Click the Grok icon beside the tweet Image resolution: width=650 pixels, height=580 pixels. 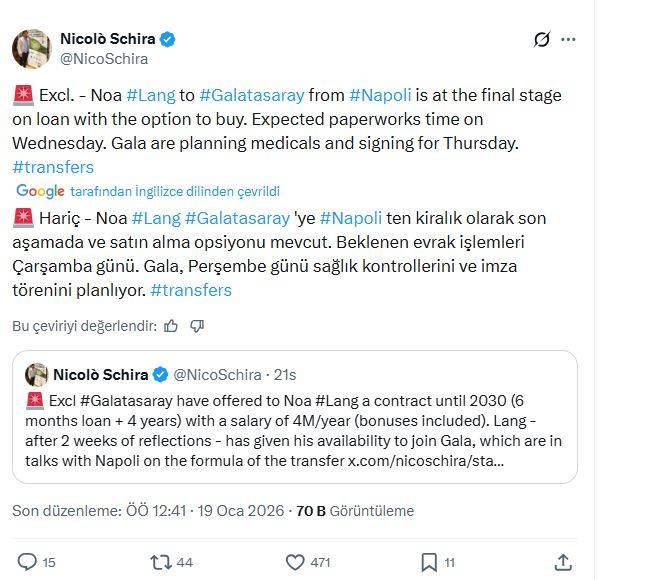point(542,40)
